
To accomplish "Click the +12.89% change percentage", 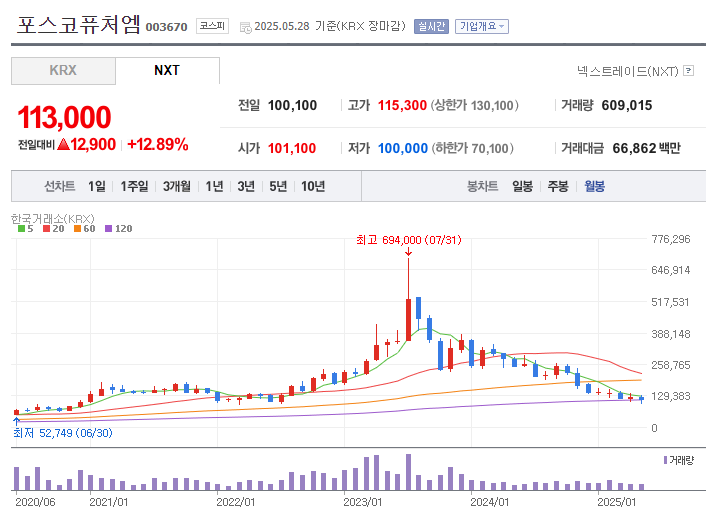I will coord(158,145).
